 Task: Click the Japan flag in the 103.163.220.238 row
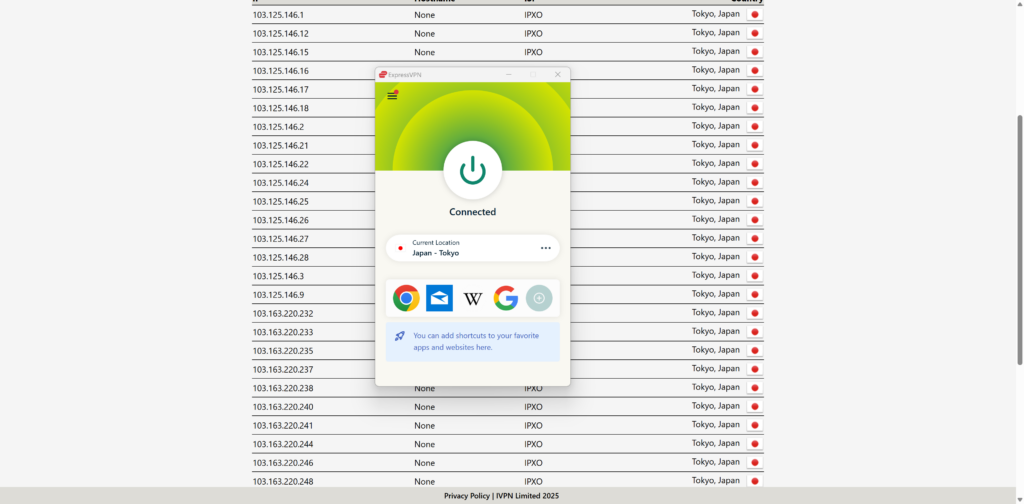tap(755, 388)
